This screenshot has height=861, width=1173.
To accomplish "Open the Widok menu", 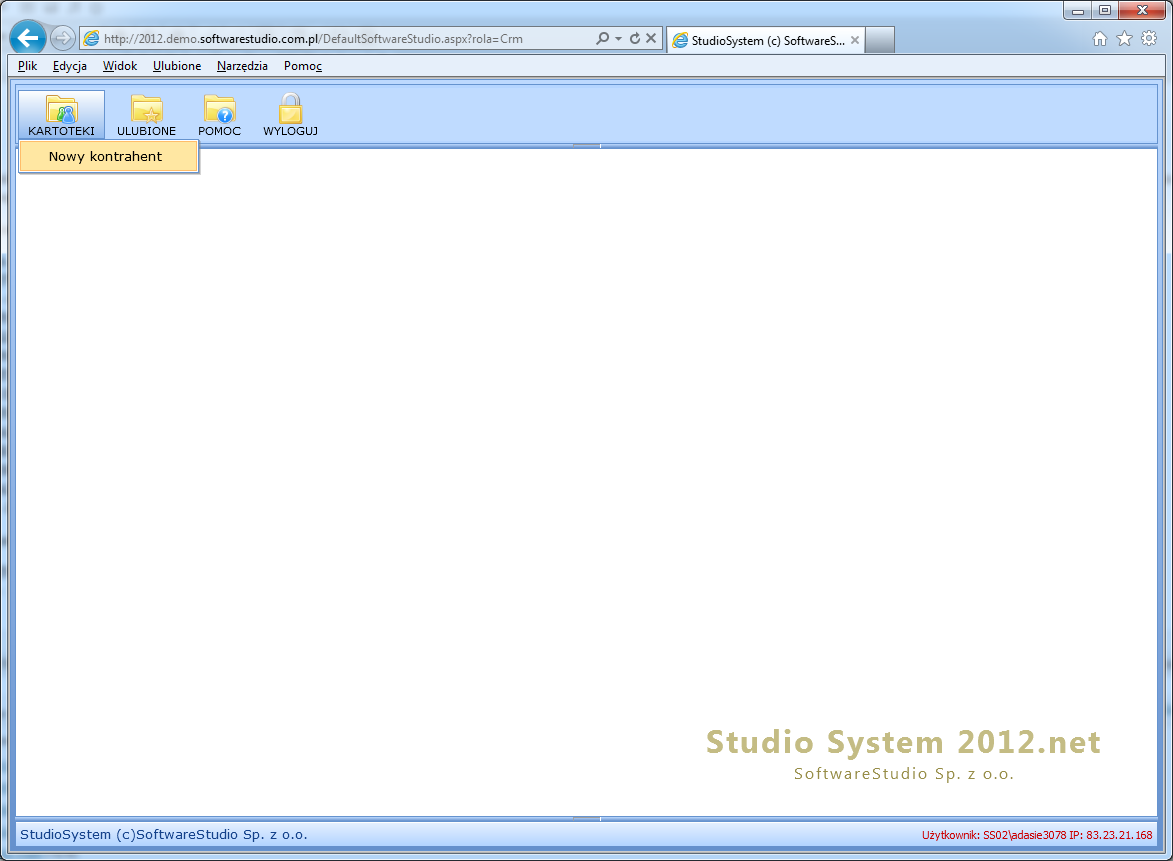I will [x=120, y=66].
